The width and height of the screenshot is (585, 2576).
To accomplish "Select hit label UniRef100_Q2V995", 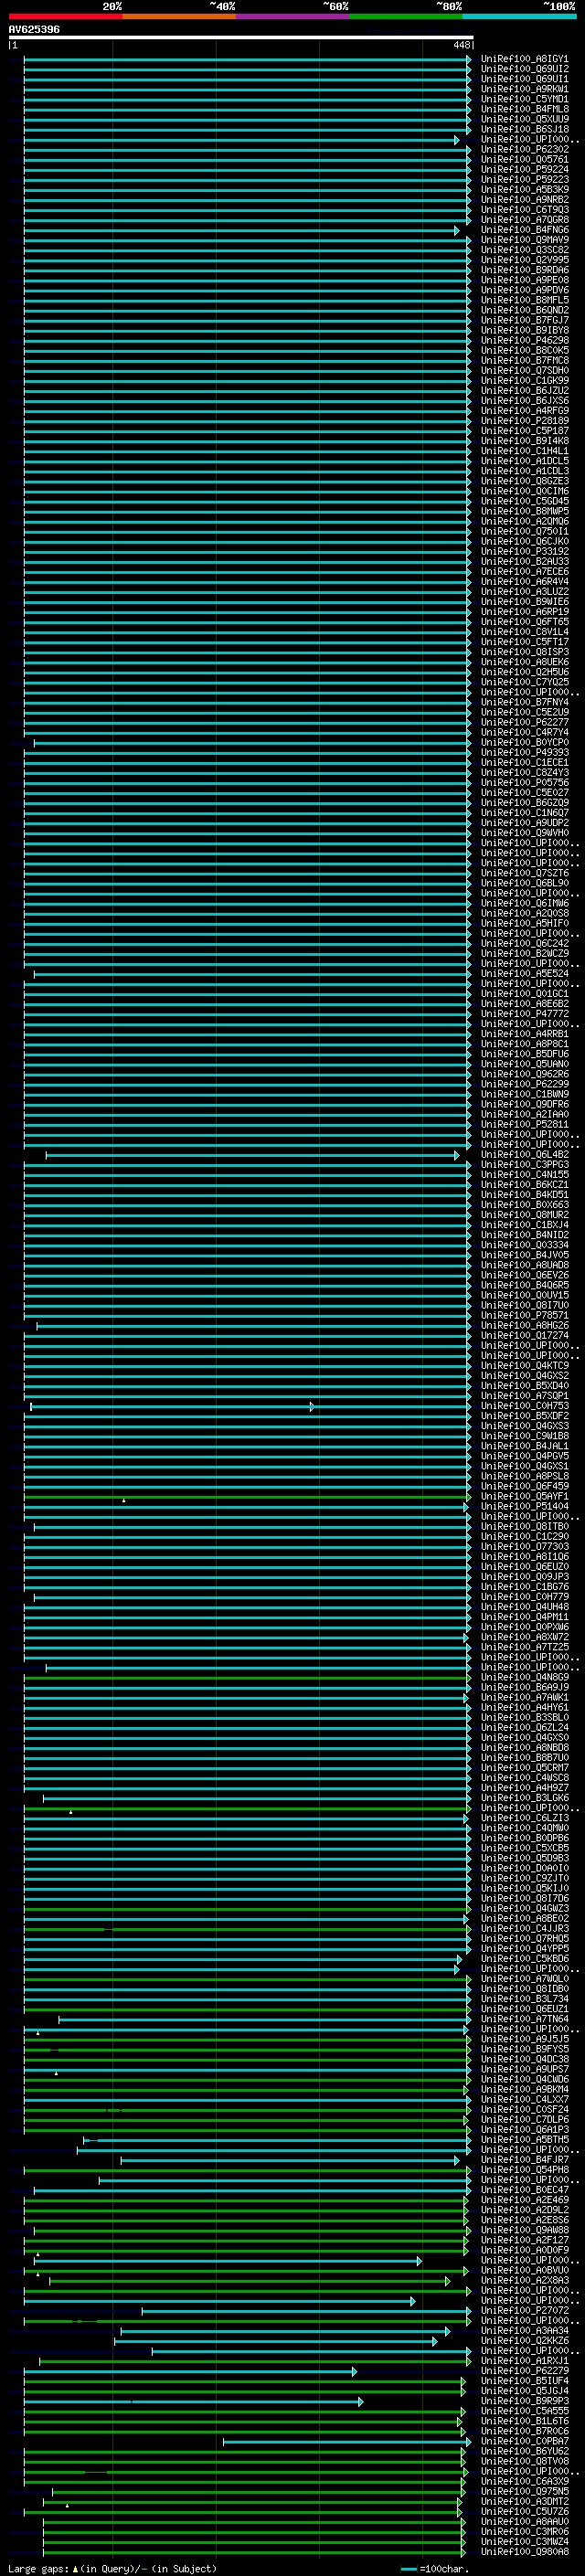I will pos(524,260).
